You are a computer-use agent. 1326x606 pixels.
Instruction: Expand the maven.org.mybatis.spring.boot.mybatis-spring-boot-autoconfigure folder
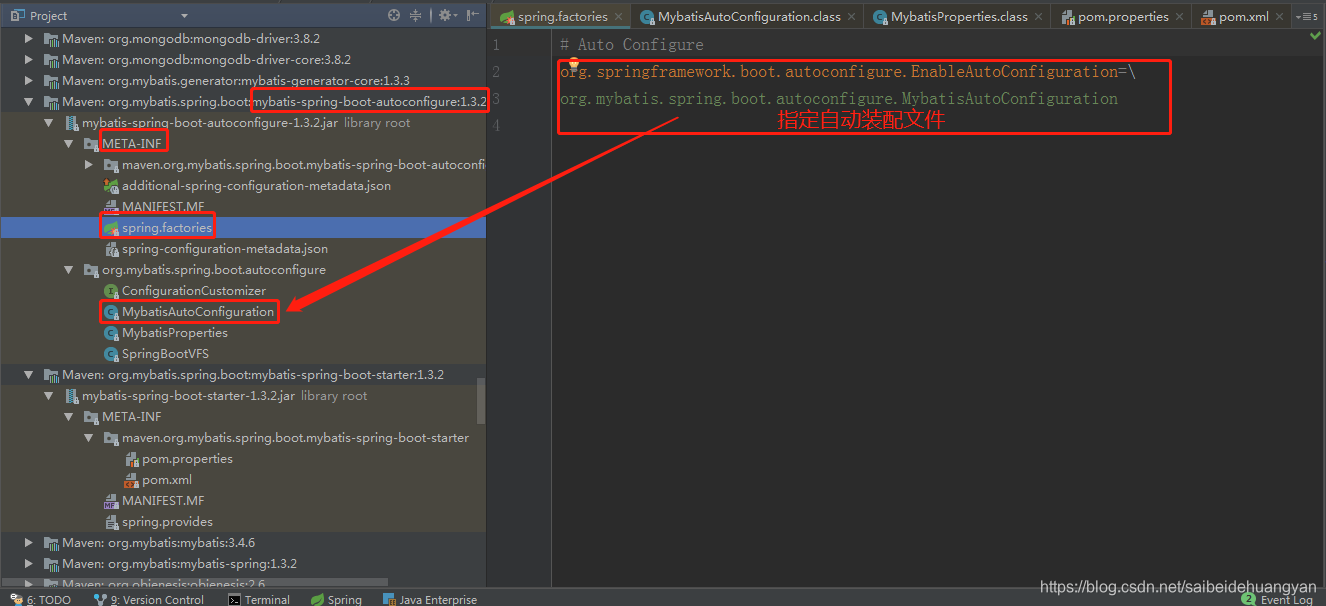(x=89, y=165)
